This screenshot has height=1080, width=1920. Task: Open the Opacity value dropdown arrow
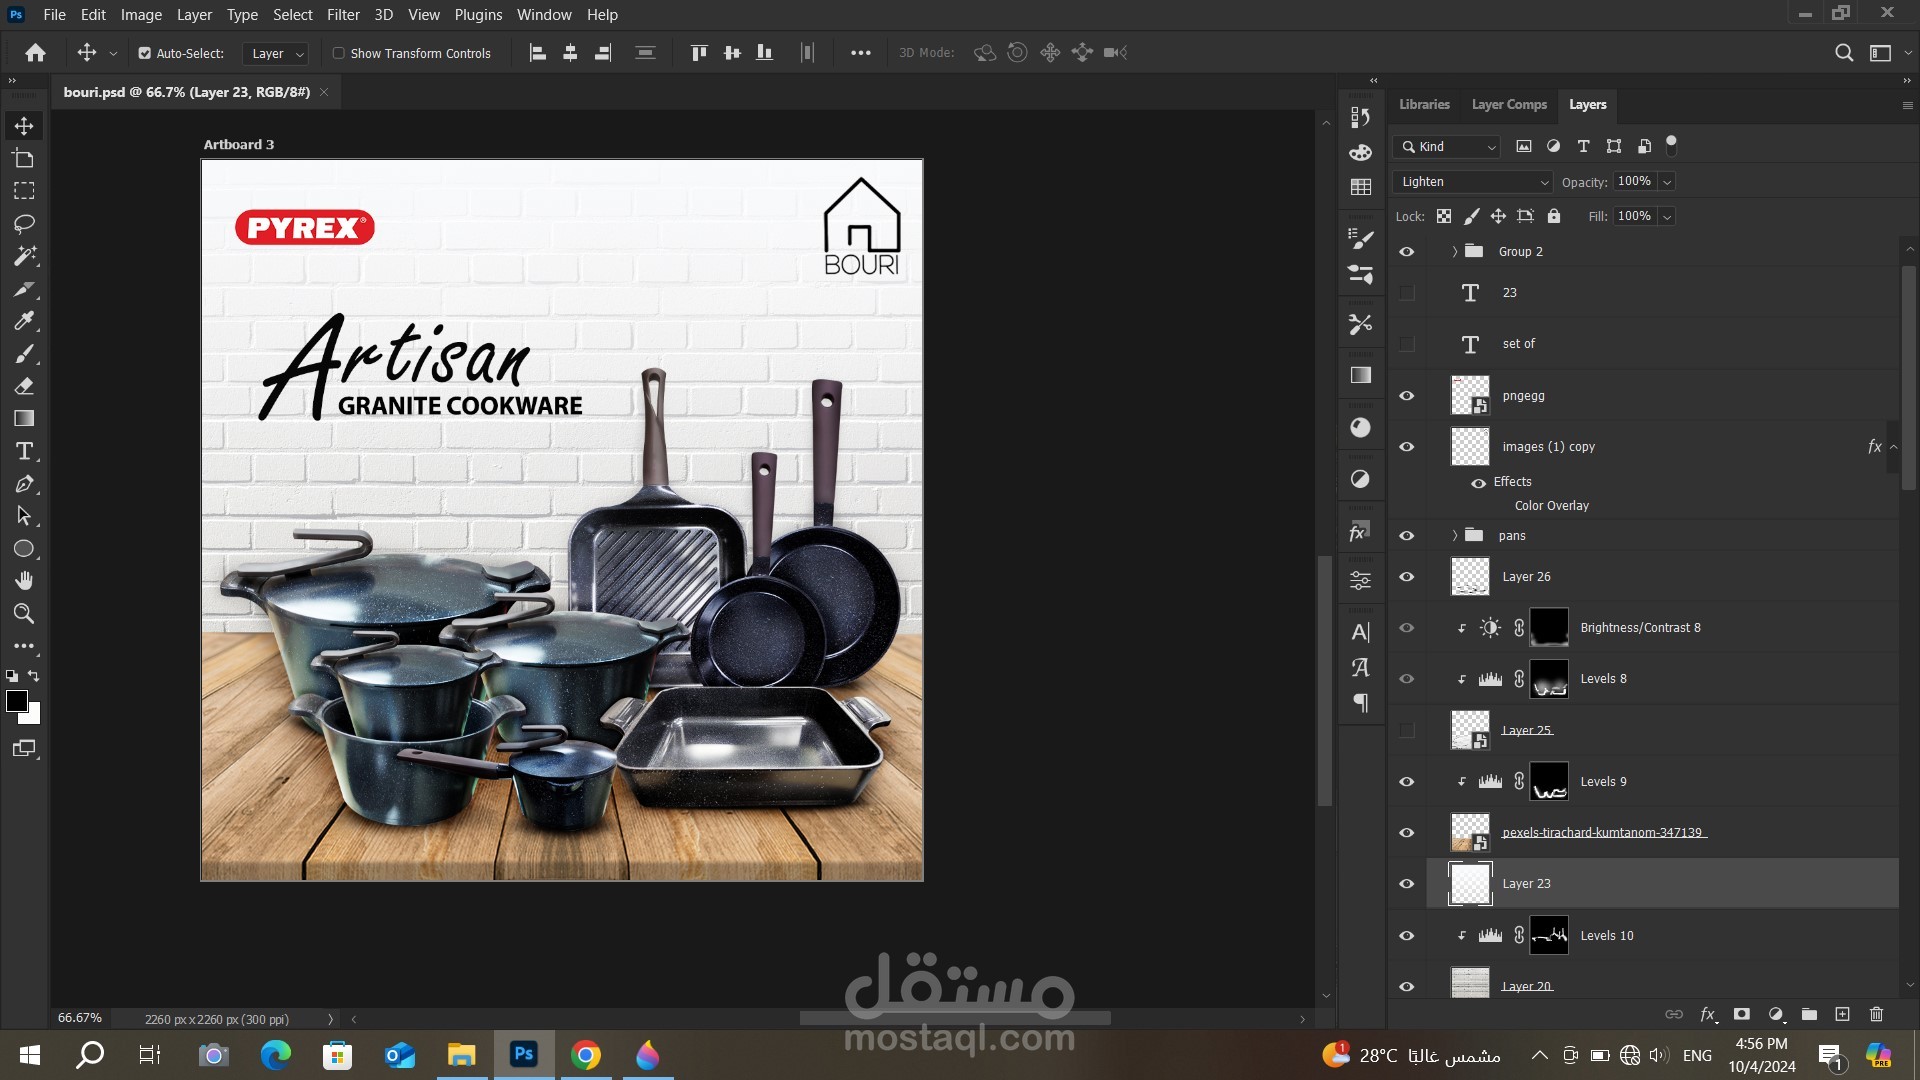(x=1667, y=182)
